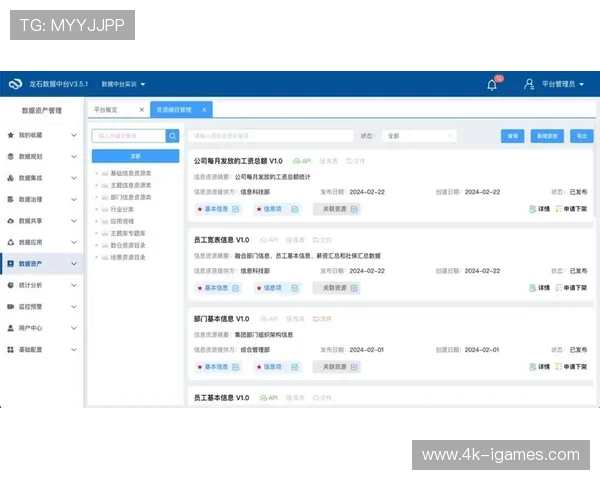Click the orange 文件 tag on 部门基本信息 card
Viewport: 600px width, 480px height.
(322, 319)
